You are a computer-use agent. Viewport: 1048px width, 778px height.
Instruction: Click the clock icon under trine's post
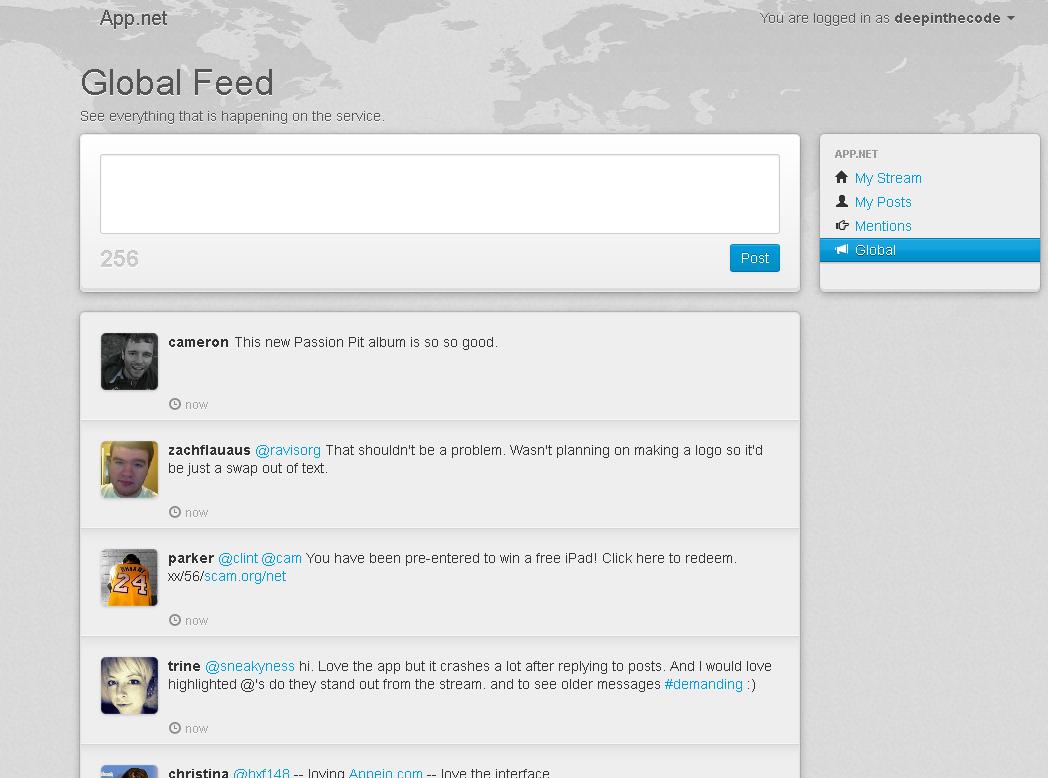[175, 728]
